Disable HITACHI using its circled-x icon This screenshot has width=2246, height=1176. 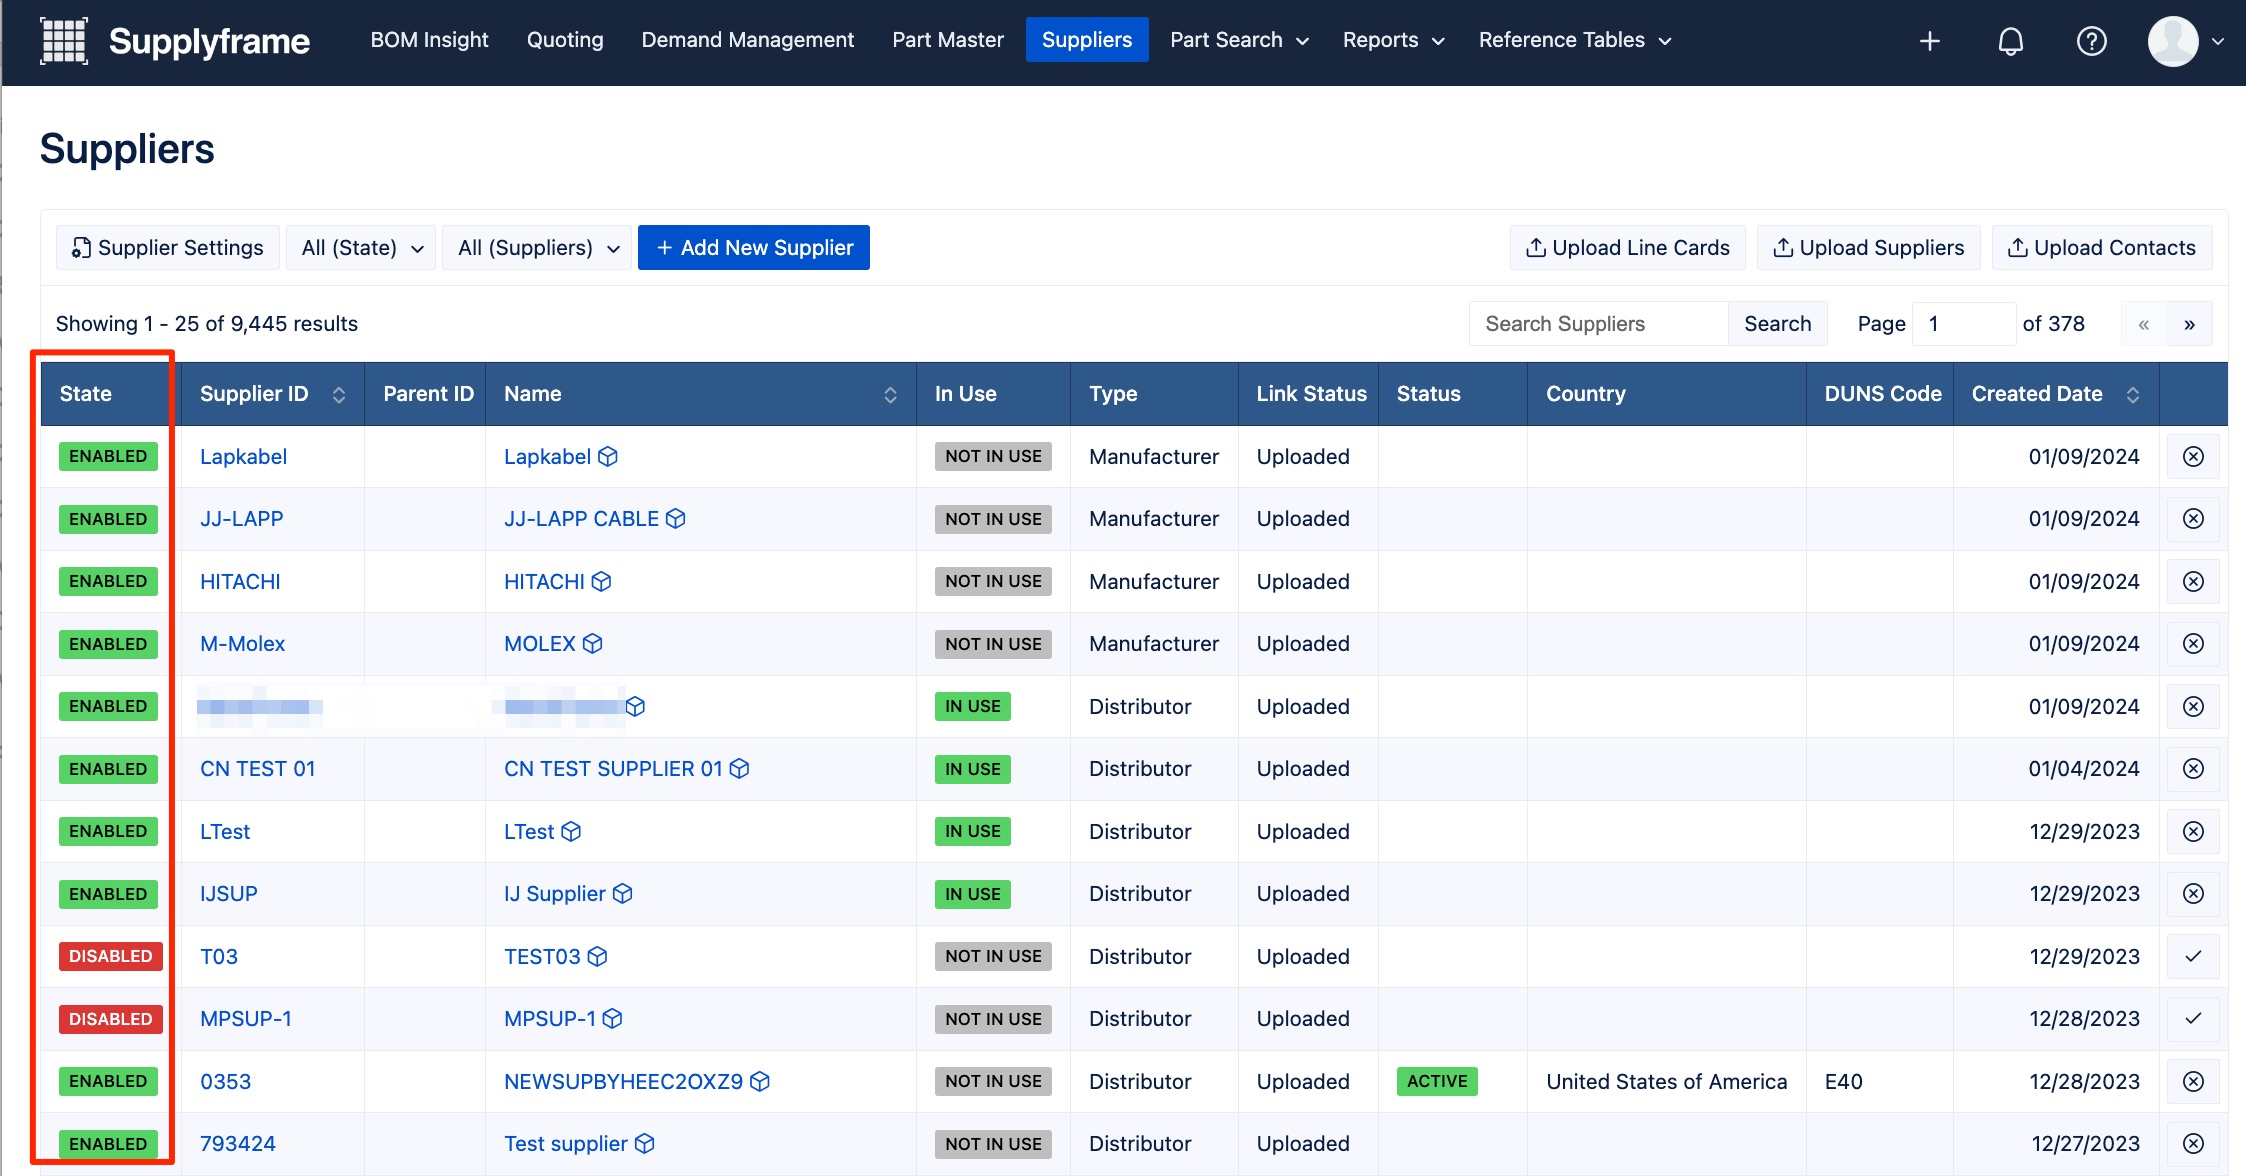(2193, 582)
